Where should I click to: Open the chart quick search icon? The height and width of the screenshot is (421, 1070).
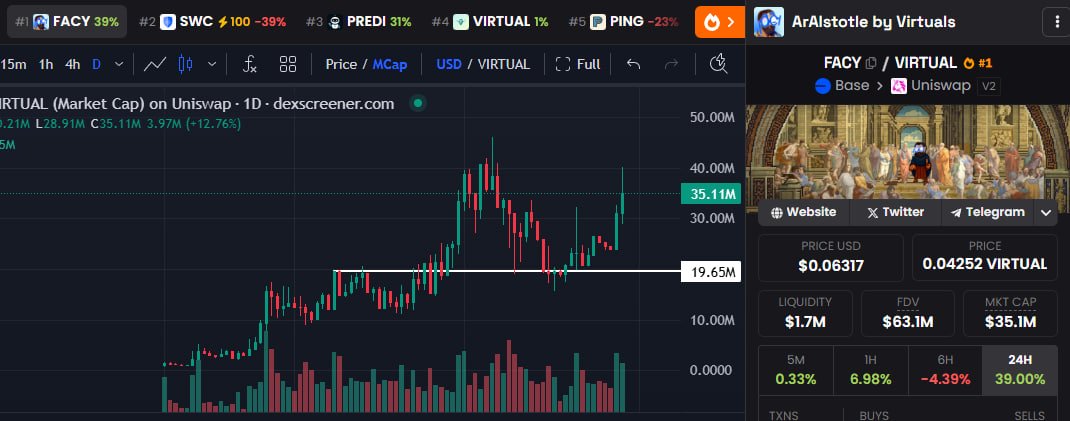(717, 64)
